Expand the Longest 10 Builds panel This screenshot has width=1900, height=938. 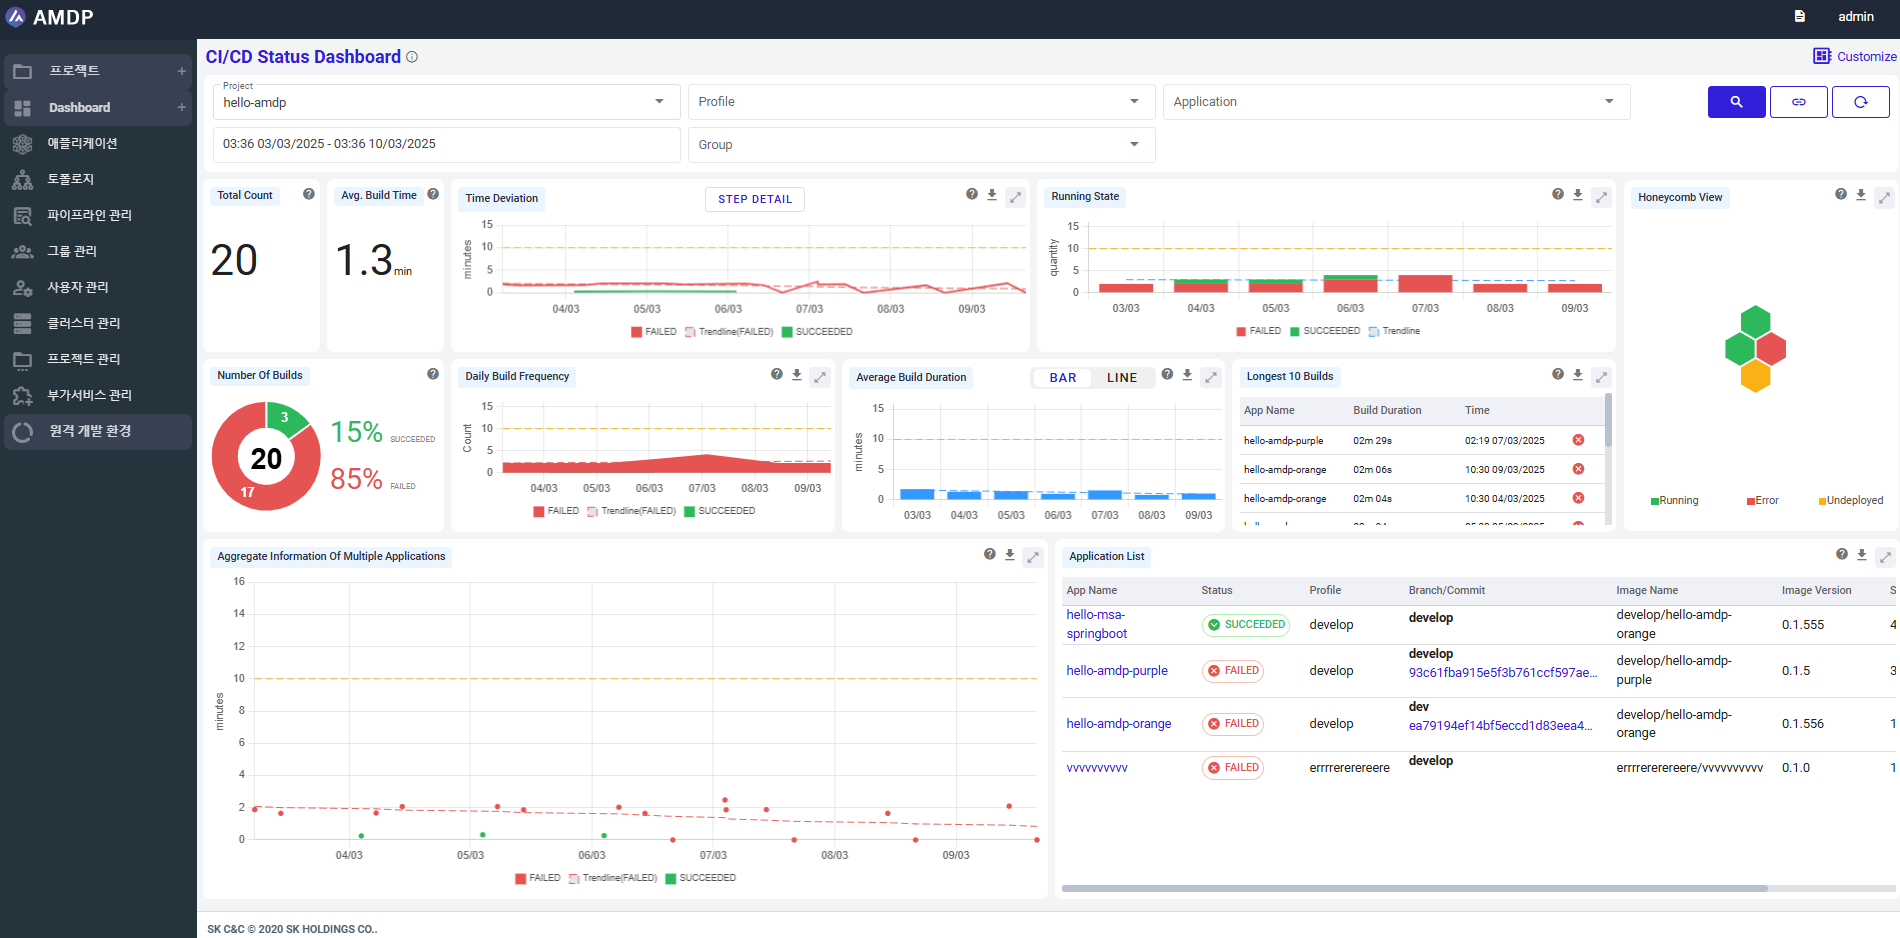click(x=1602, y=377)
